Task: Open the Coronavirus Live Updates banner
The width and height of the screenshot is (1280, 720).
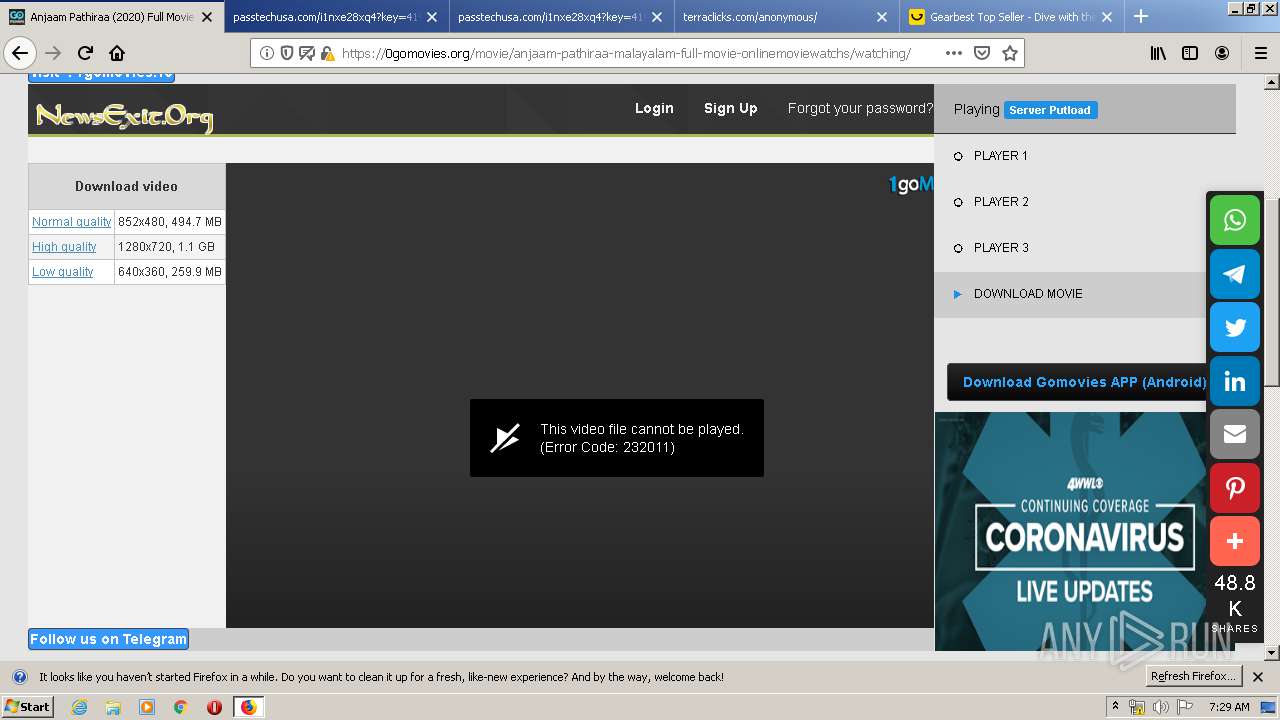Action: (x=1083, y=531)
